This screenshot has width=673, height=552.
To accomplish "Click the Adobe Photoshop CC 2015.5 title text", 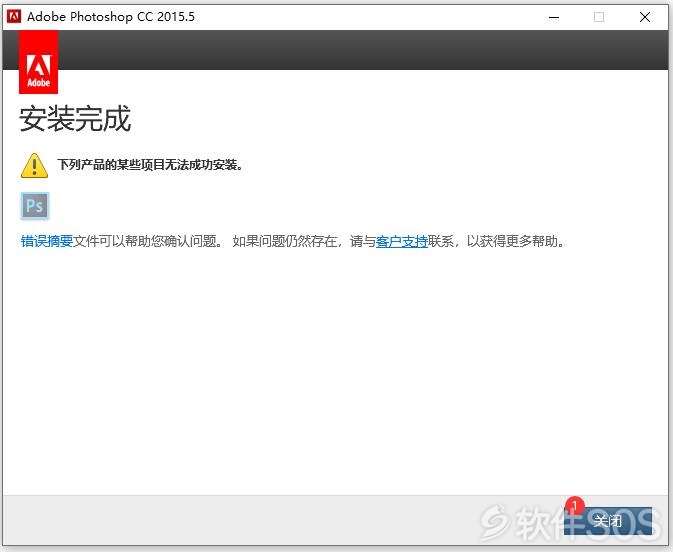I will coord(111,17).
